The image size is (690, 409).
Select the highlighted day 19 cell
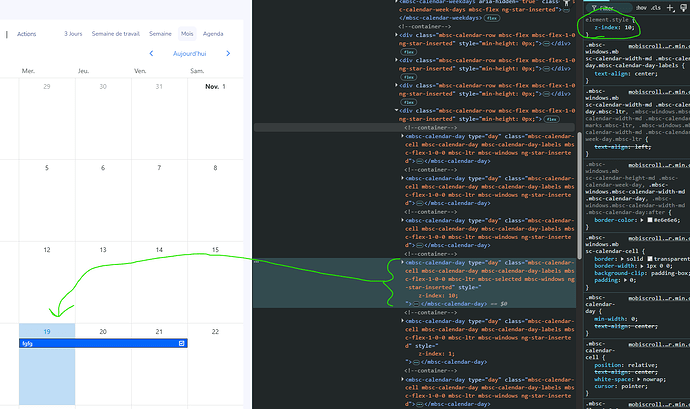tap(47, 375)
